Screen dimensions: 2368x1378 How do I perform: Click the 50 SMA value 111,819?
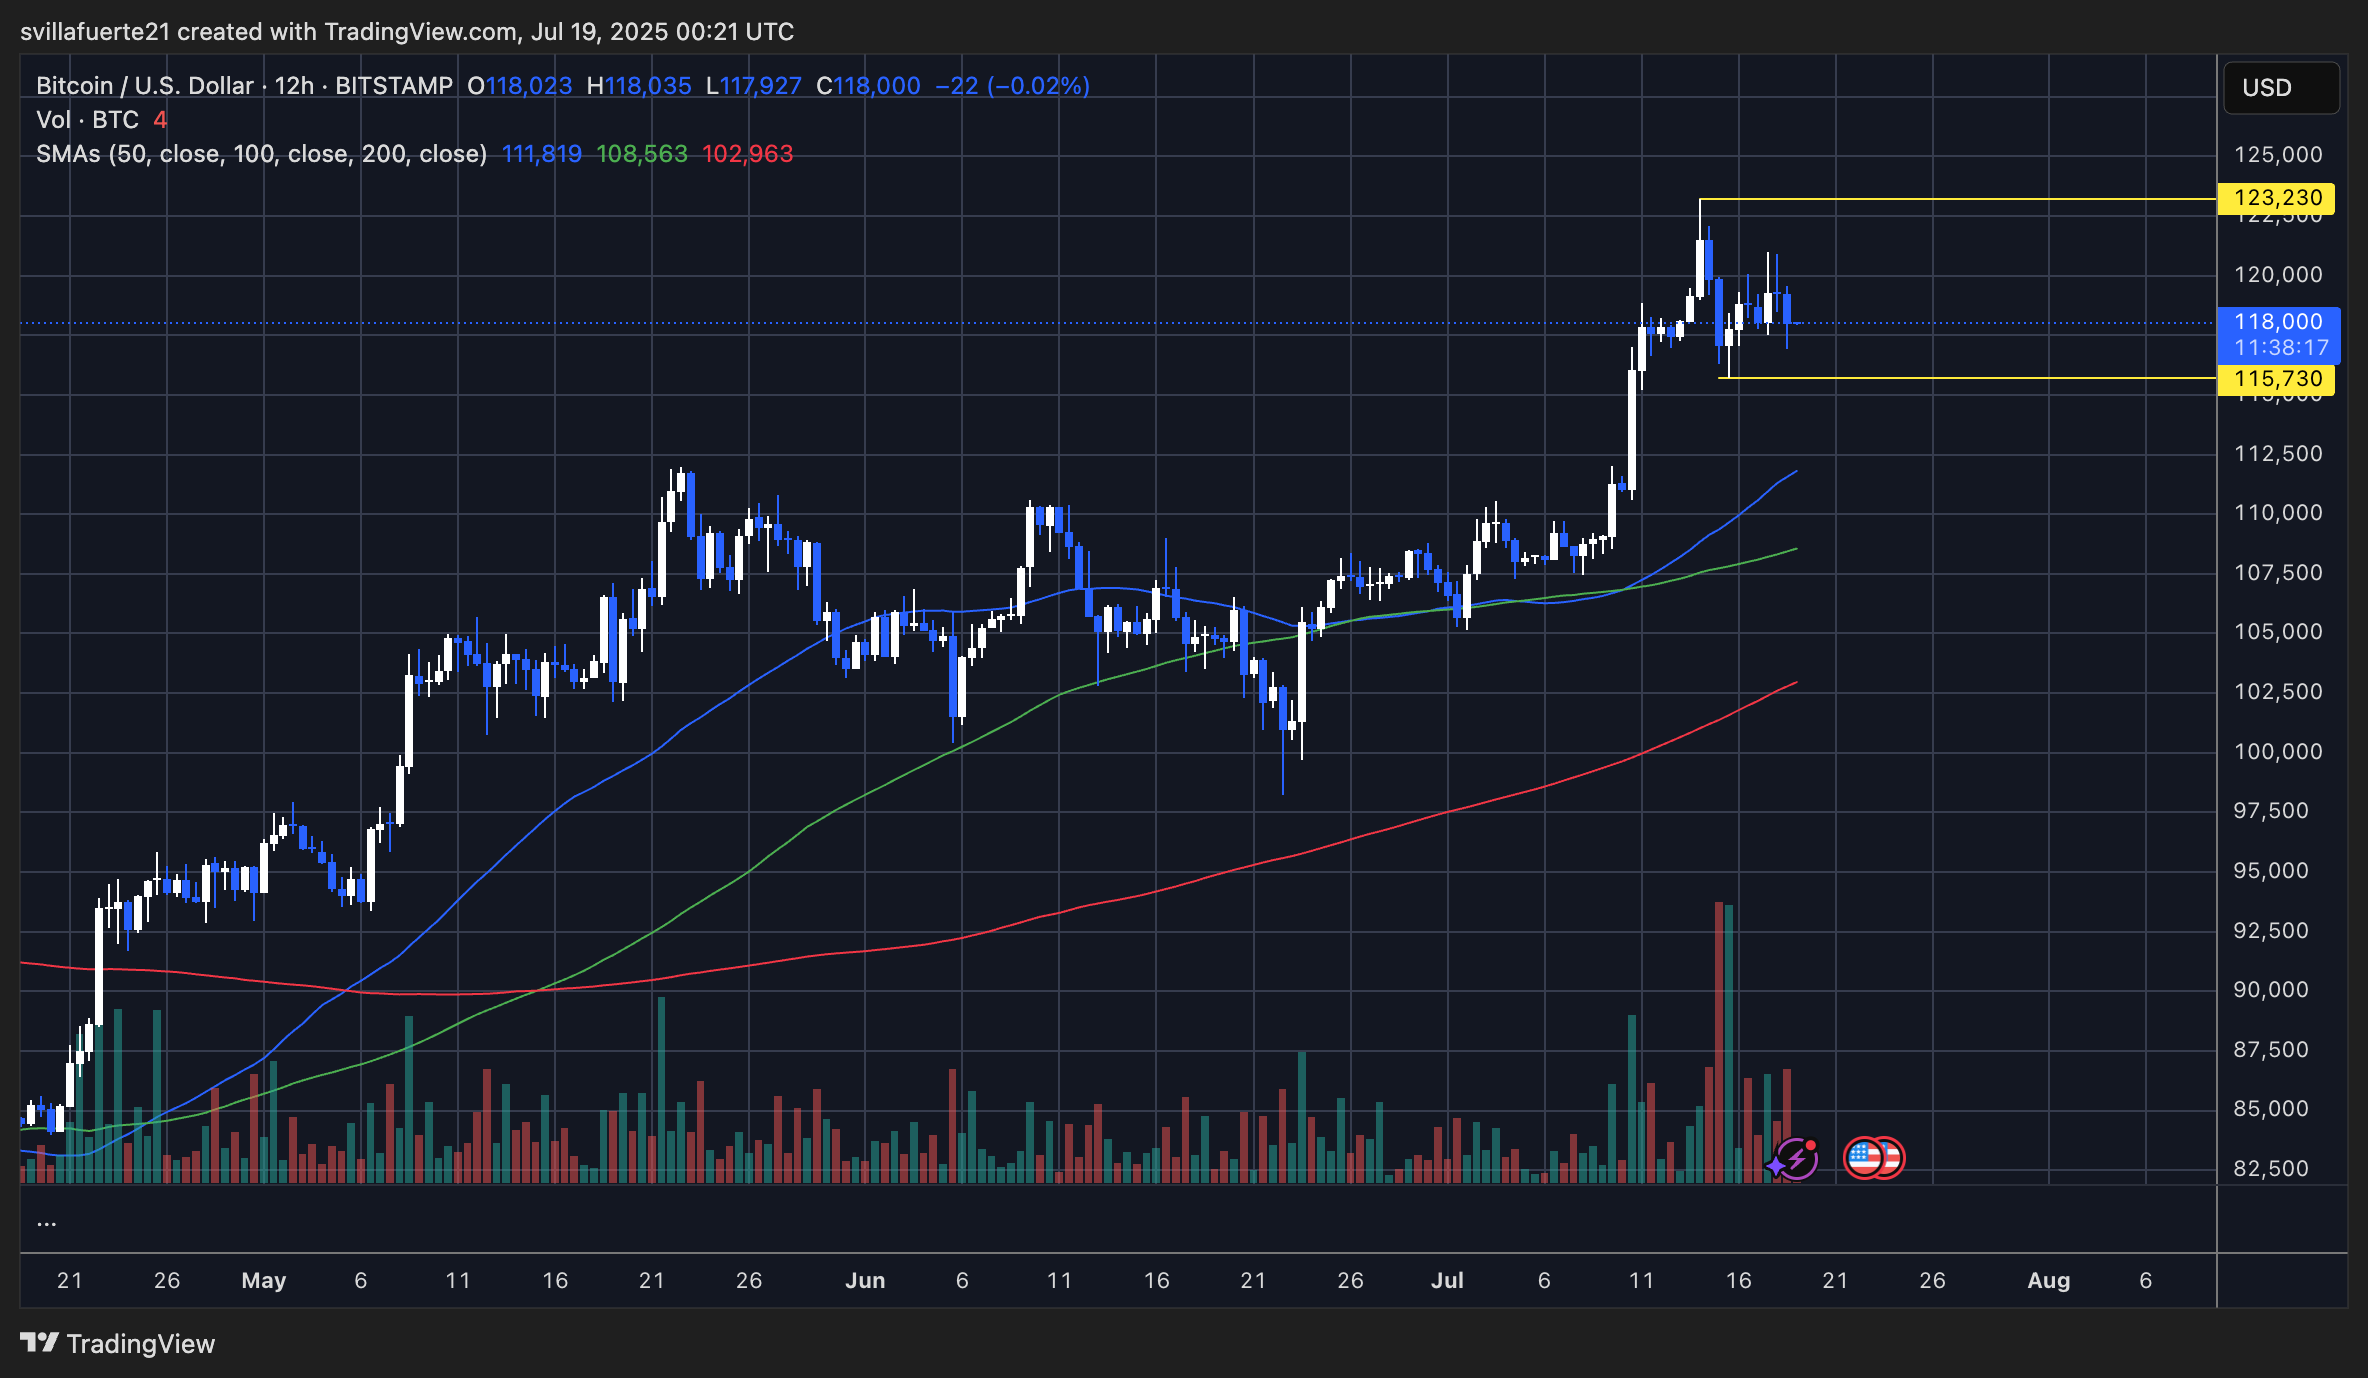coord(541,154)
